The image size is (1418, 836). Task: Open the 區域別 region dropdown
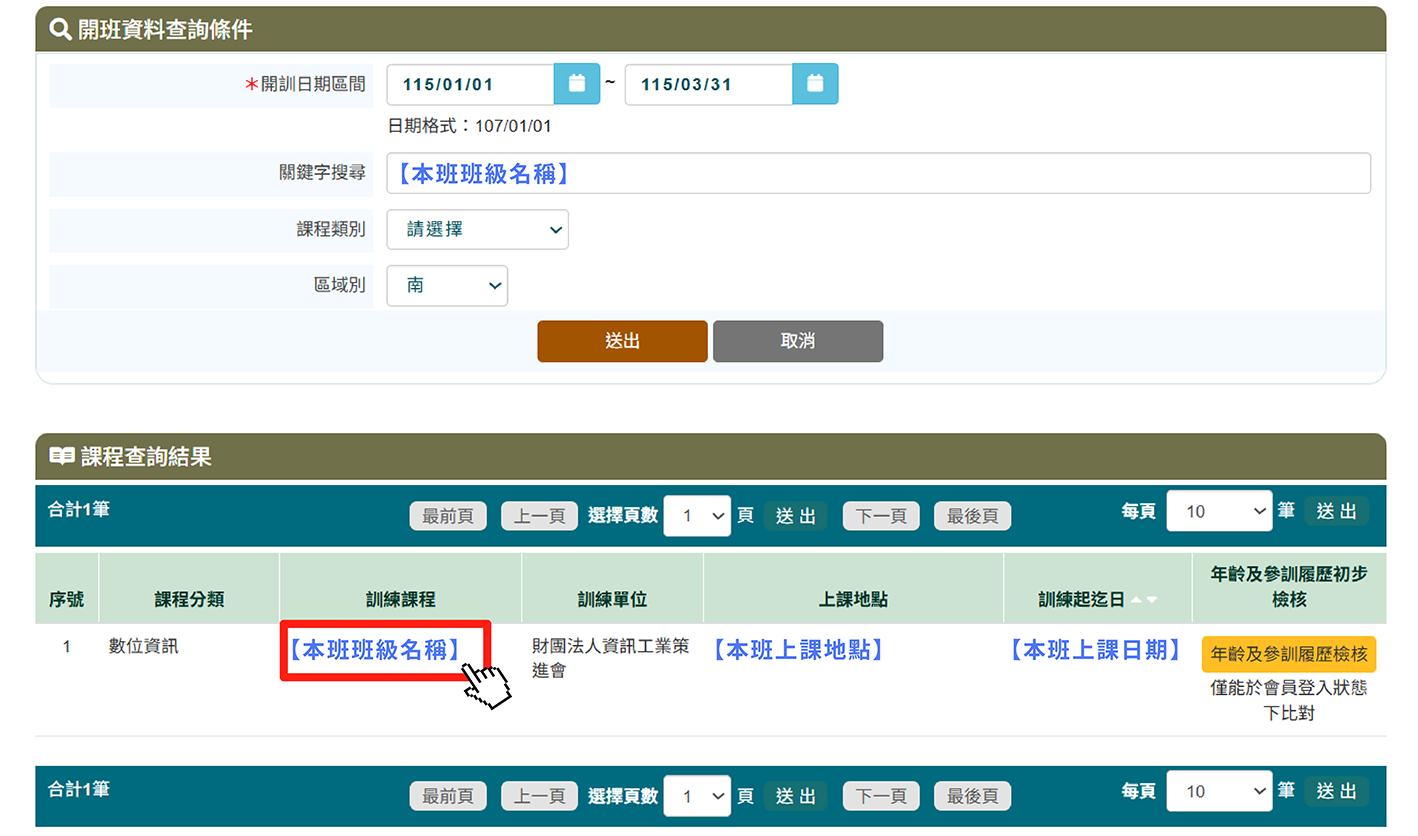tap(447, 285)
